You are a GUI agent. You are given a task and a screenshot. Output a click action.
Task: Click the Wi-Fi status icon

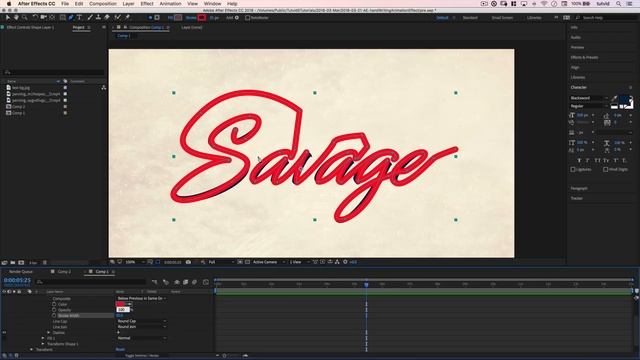[544, 4]
